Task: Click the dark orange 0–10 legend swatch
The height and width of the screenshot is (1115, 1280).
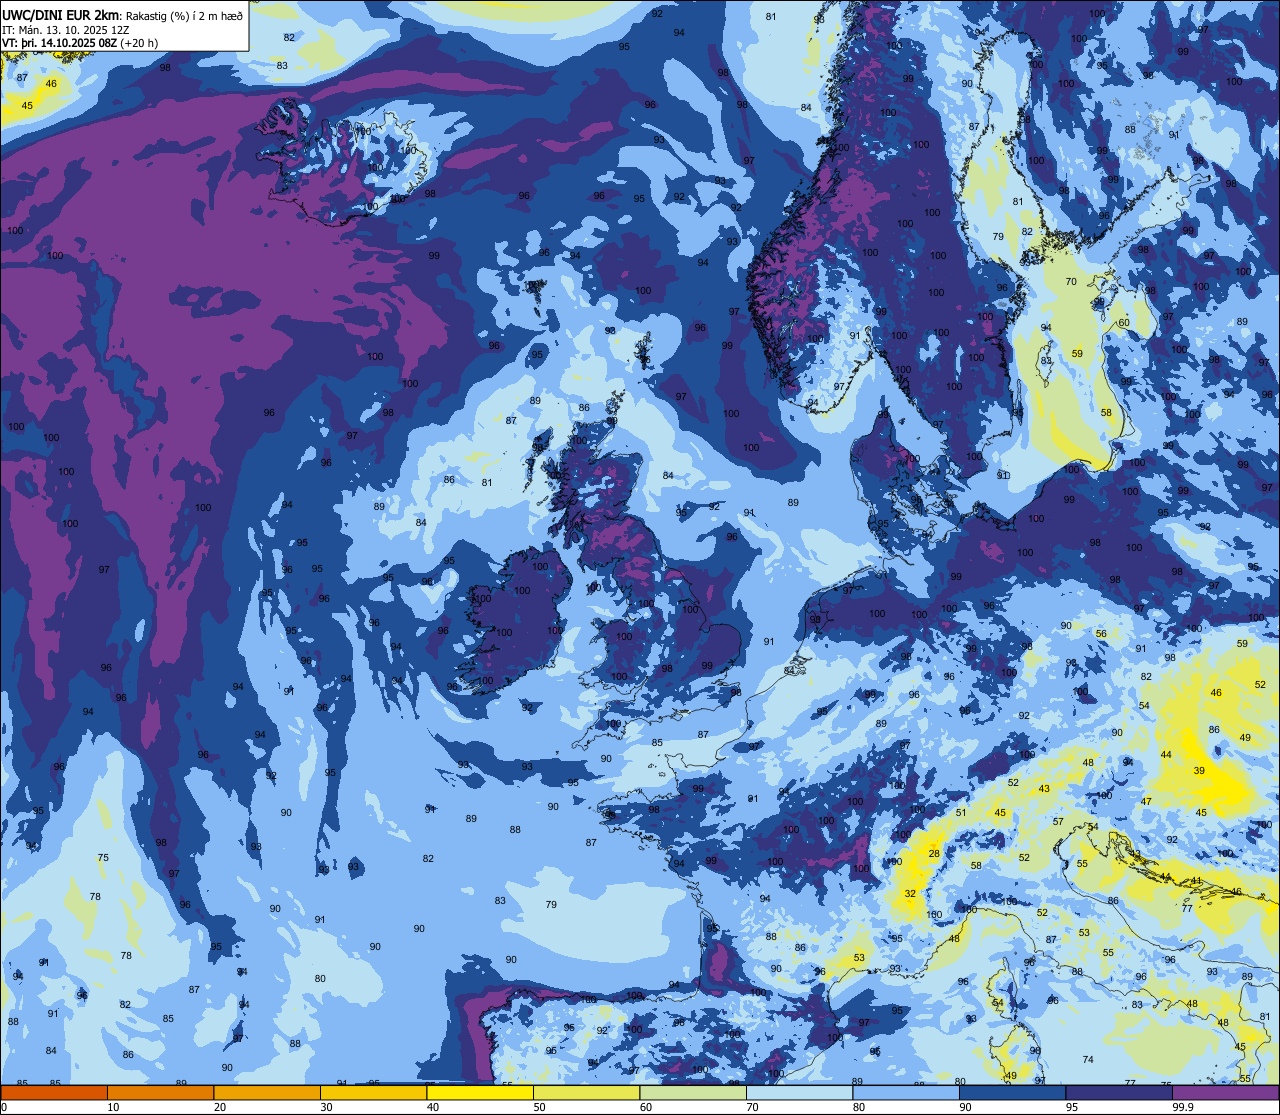Action: tap(54, 1093)
